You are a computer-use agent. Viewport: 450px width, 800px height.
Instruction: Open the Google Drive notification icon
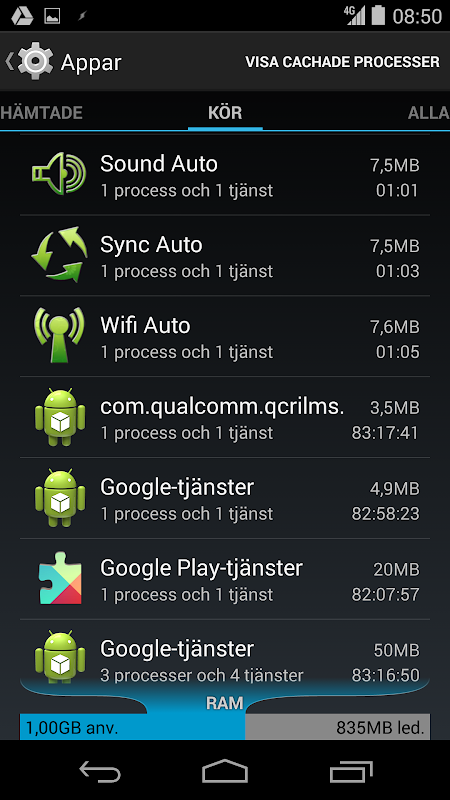point(22,16)
